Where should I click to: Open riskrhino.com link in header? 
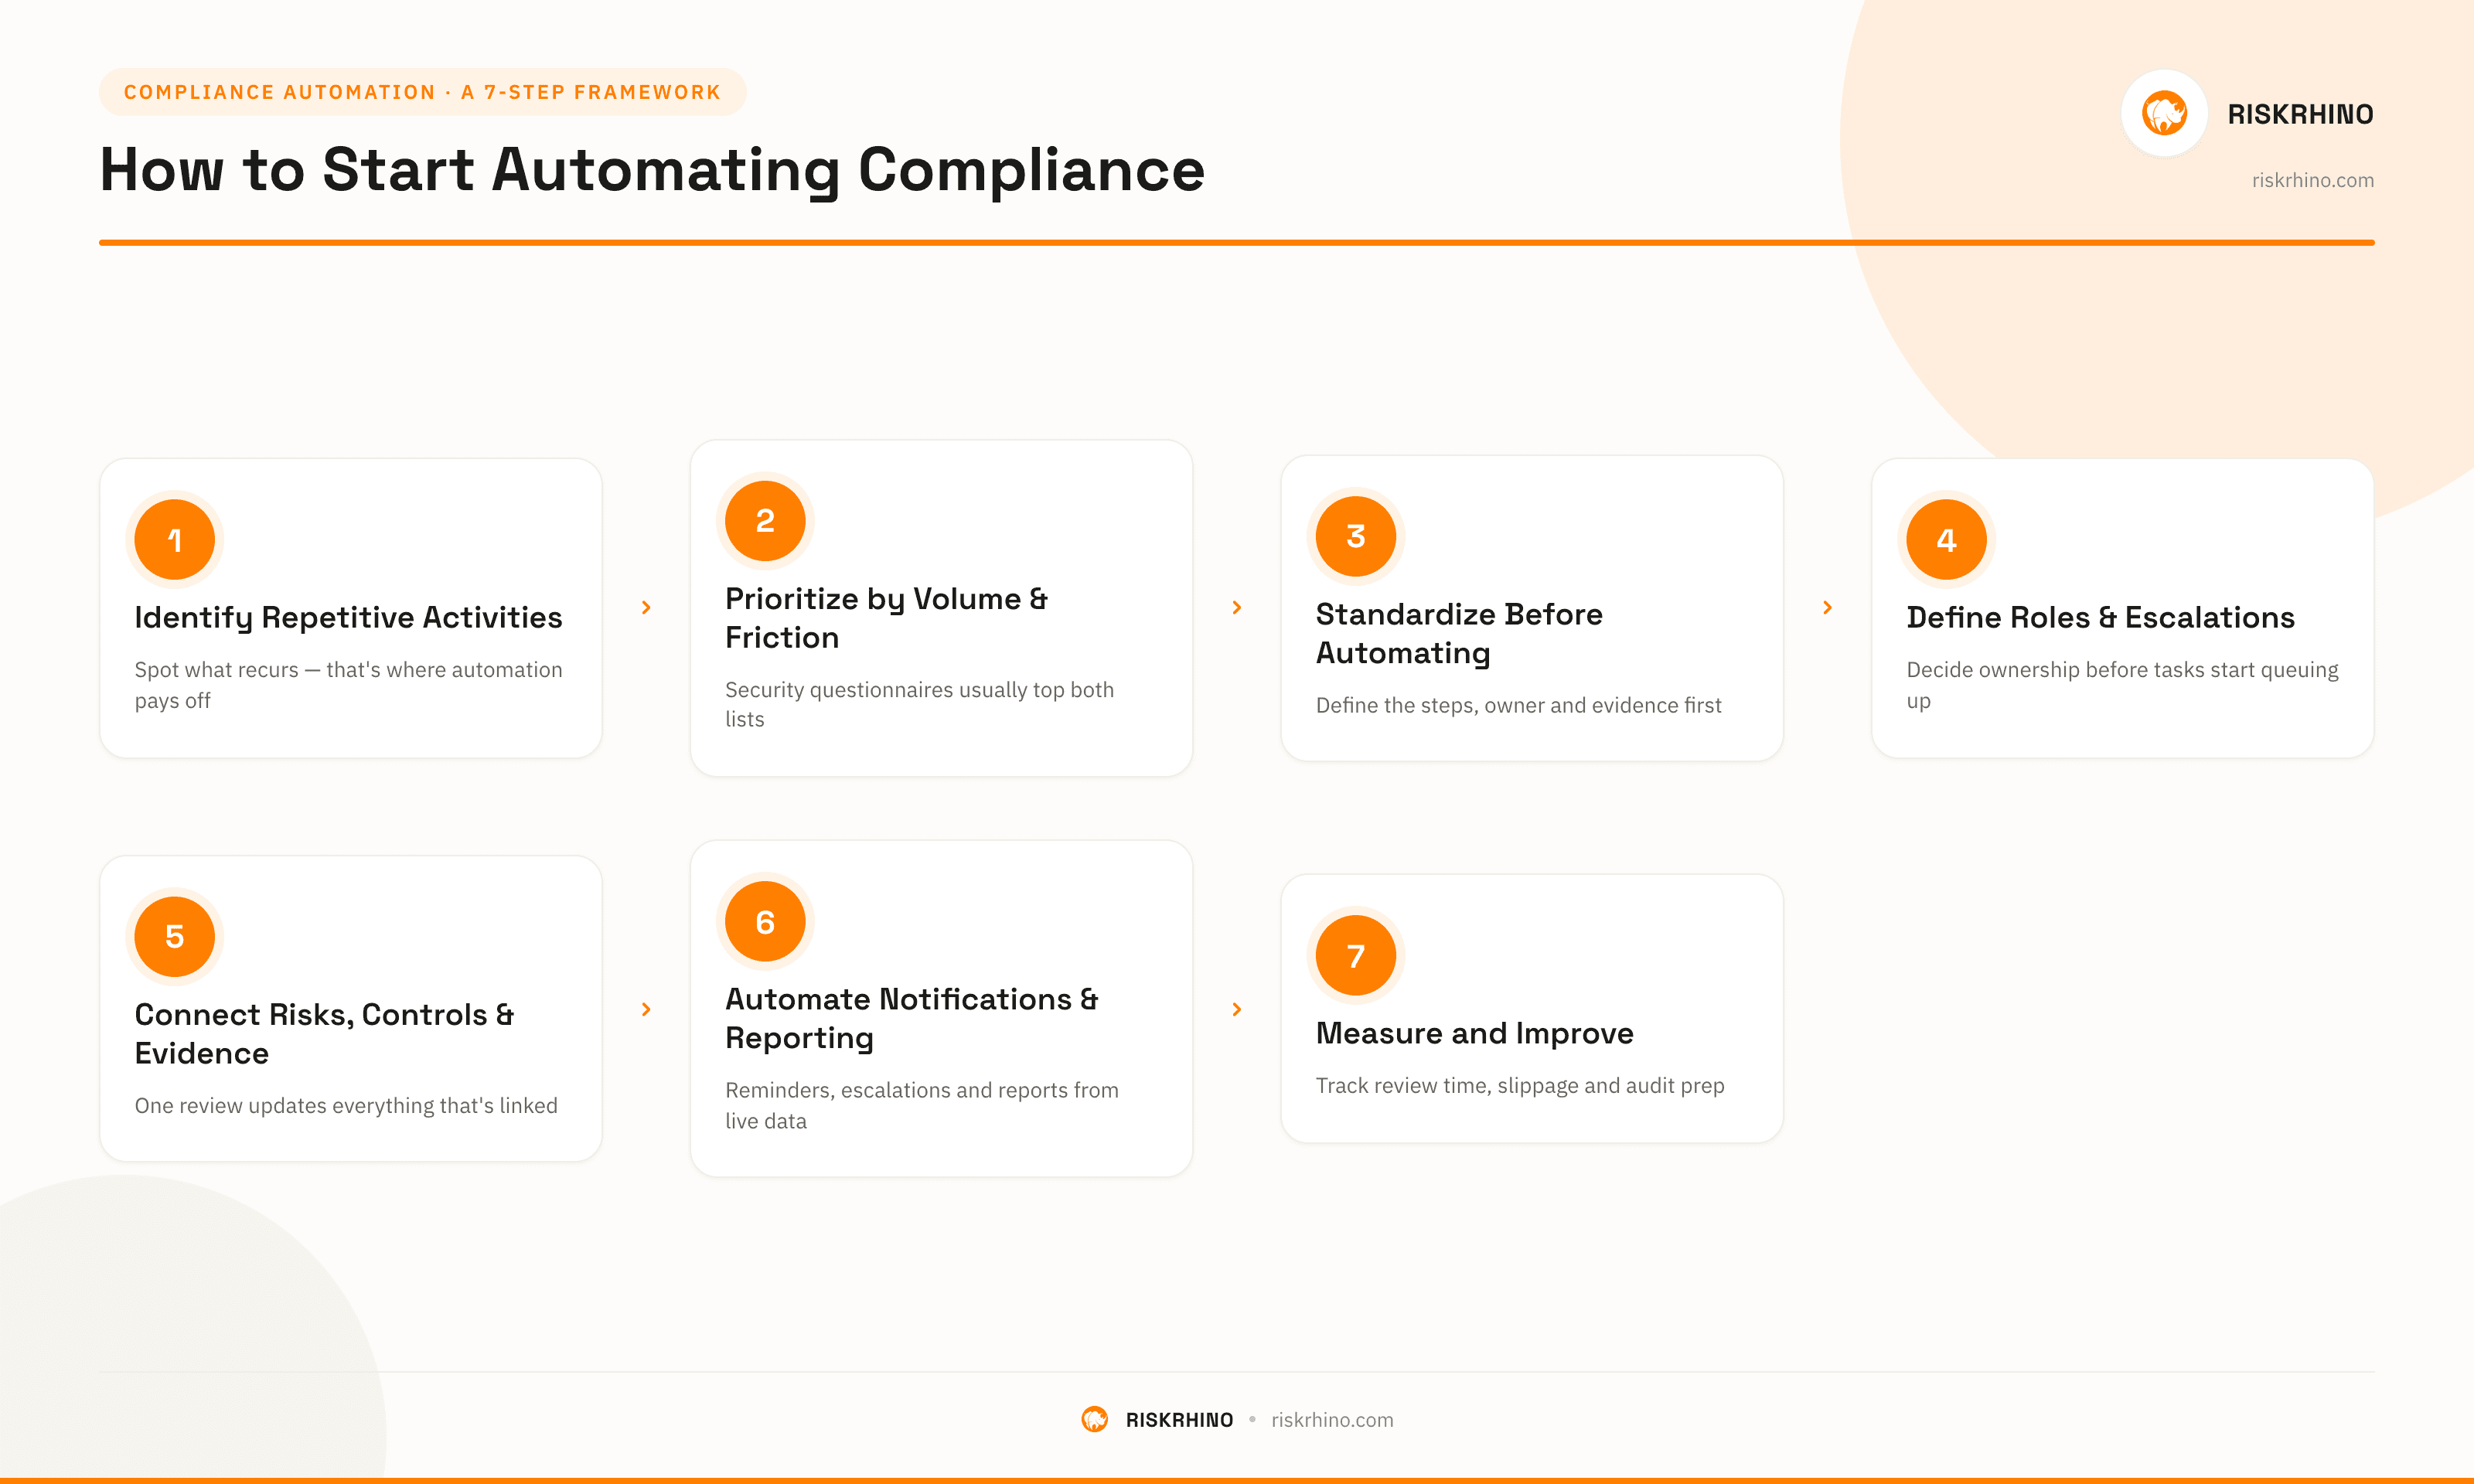2312,180
